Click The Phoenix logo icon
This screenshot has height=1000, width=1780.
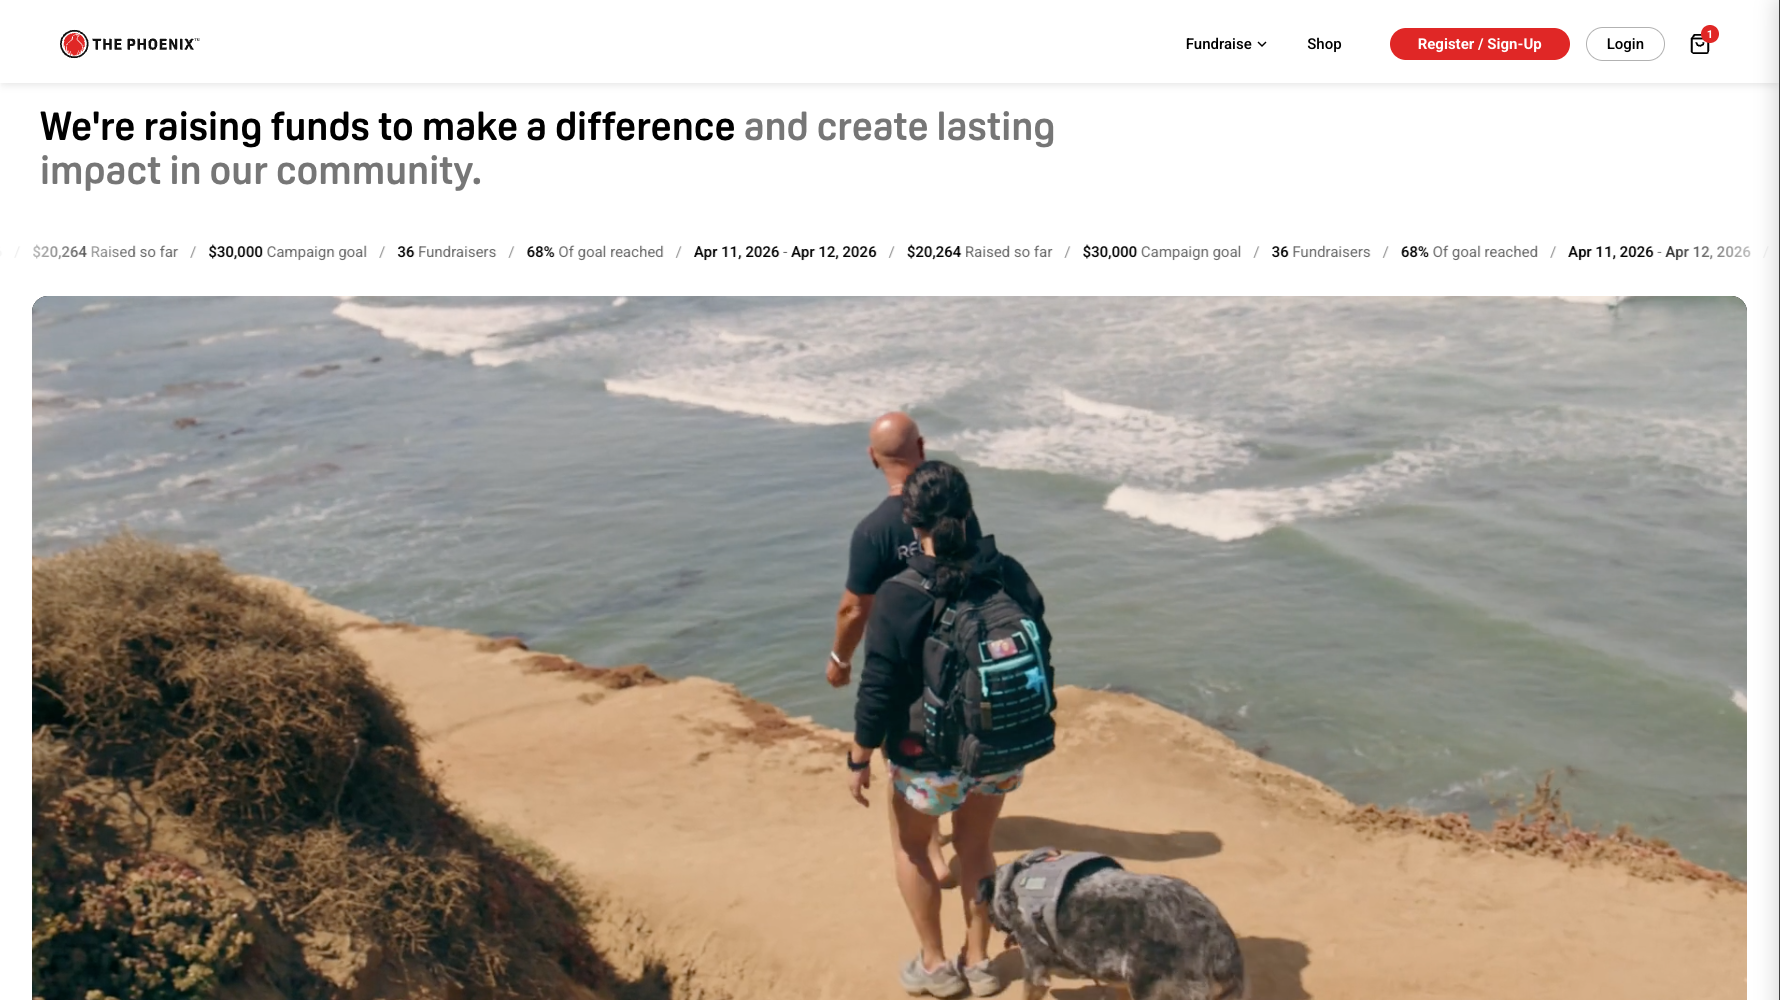(x=74, y=44)
